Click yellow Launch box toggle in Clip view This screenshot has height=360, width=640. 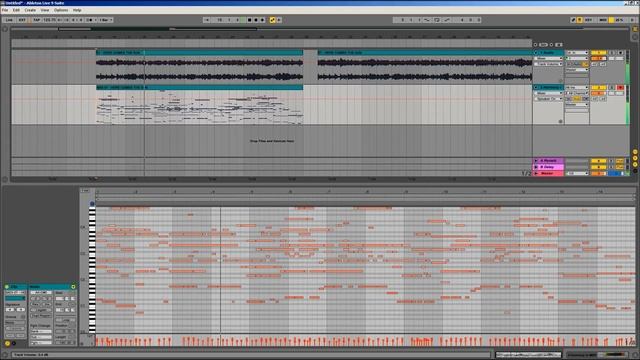pyautogui.click(x=7, y=343)
